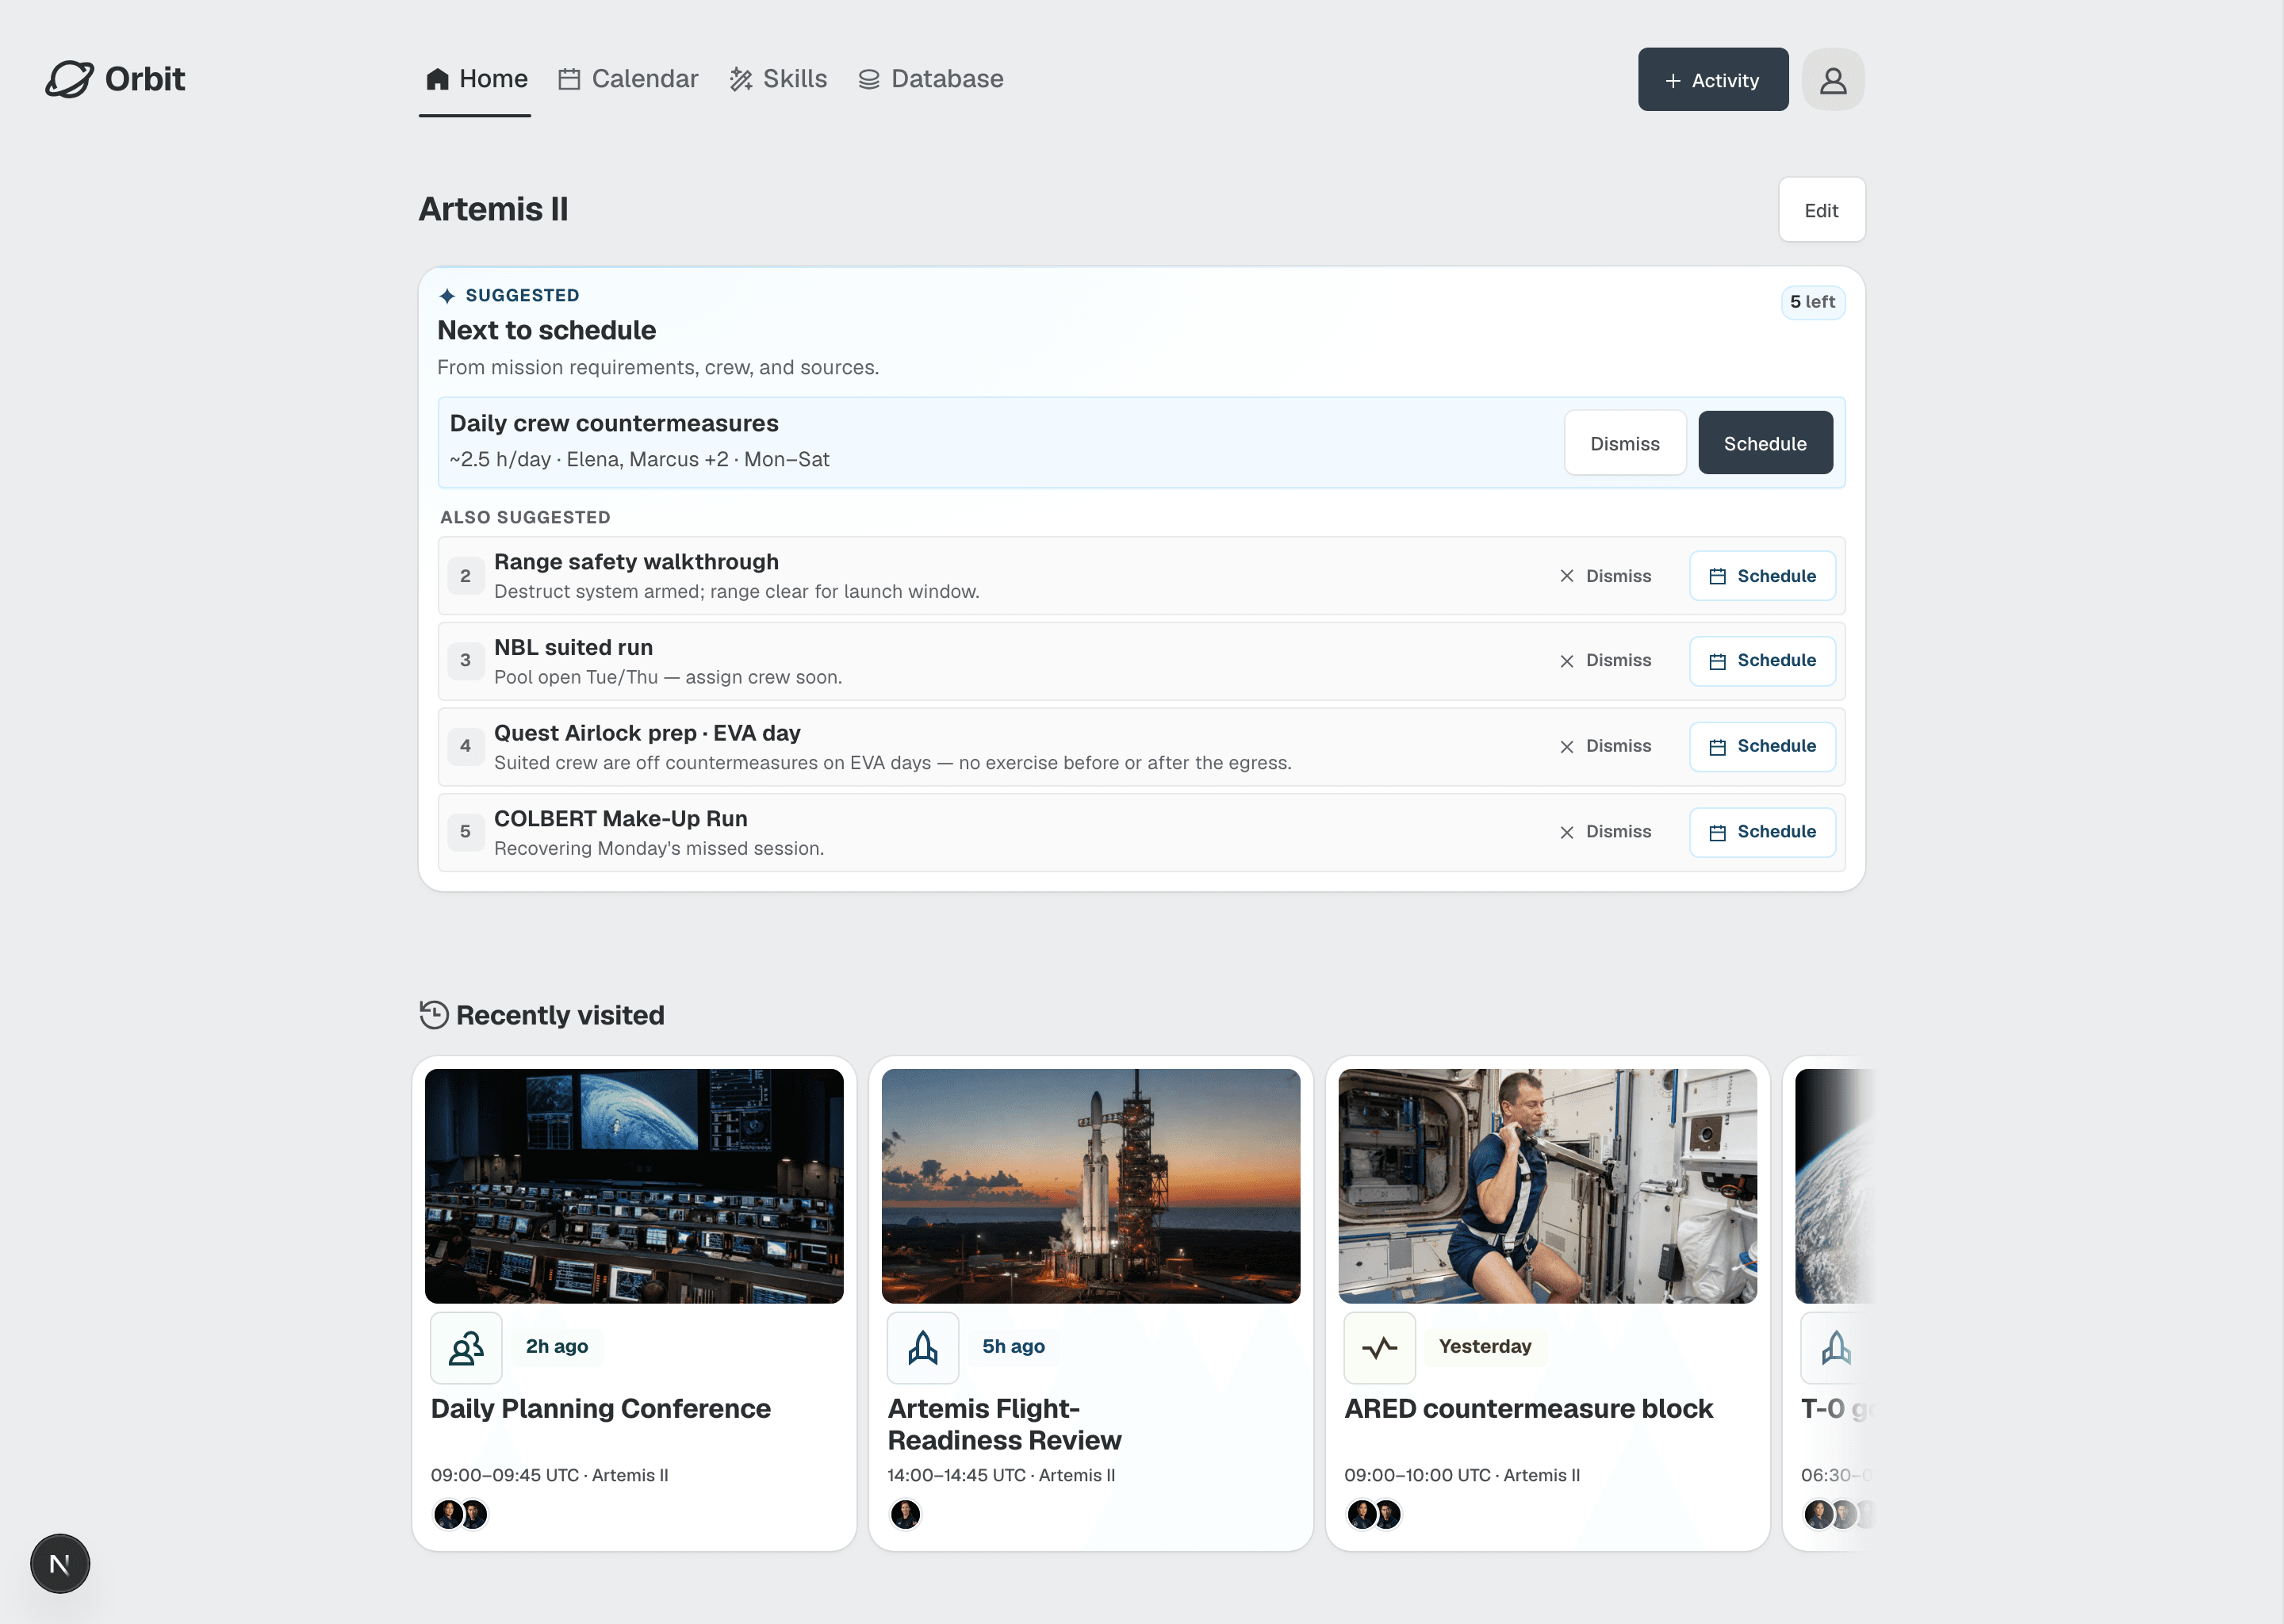Click '09:00–10:00 UTC · Artemis II' text
Viewport: 2284px width, 1624px height.
pos(1462,1475)
